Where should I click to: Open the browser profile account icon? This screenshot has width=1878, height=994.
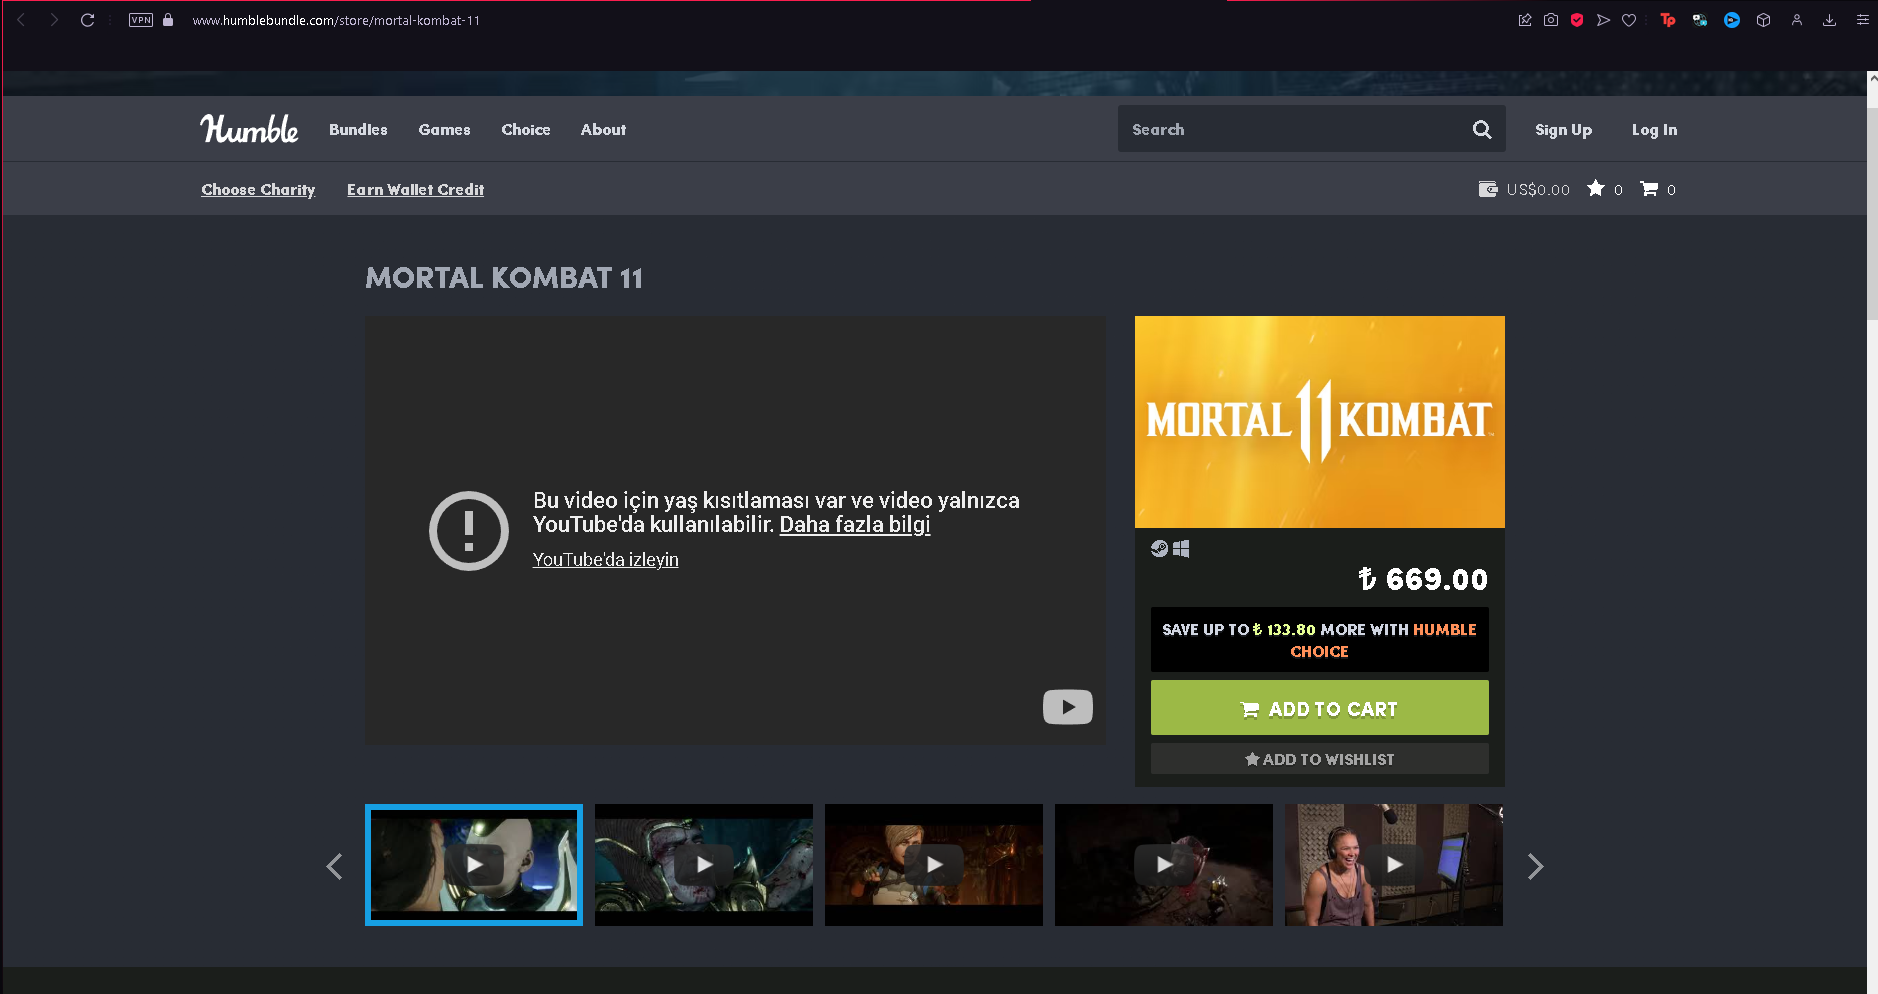coord(1797,20)
